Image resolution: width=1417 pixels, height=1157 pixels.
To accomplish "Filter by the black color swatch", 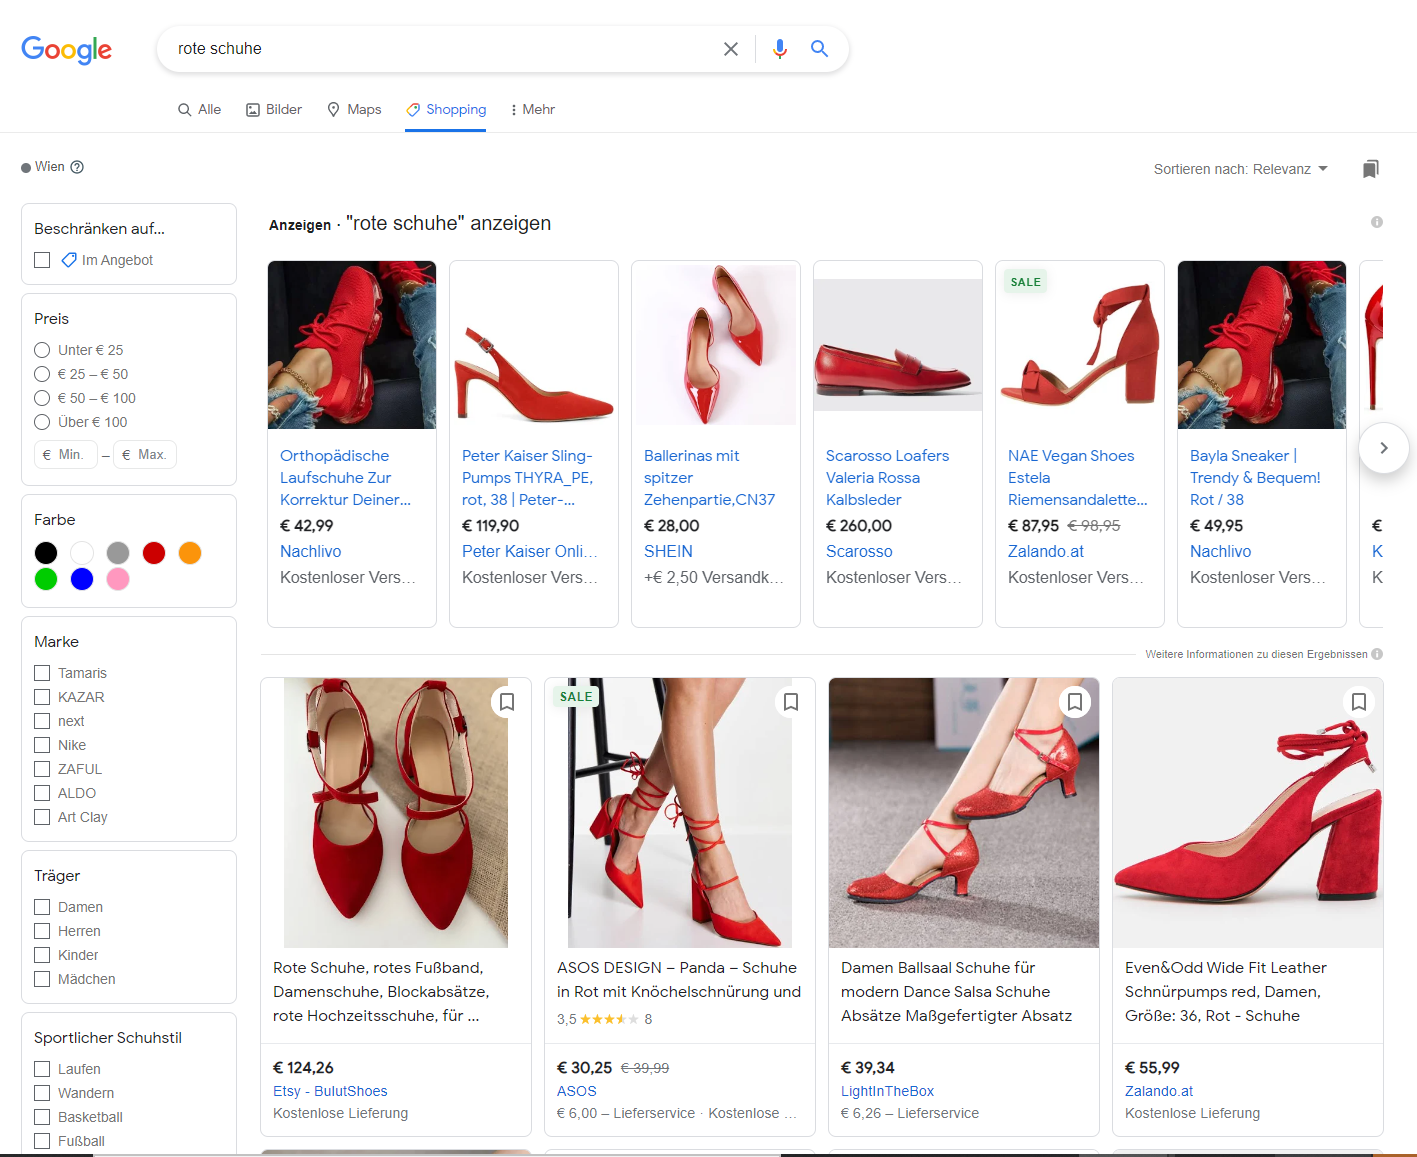I will [46, 553].
